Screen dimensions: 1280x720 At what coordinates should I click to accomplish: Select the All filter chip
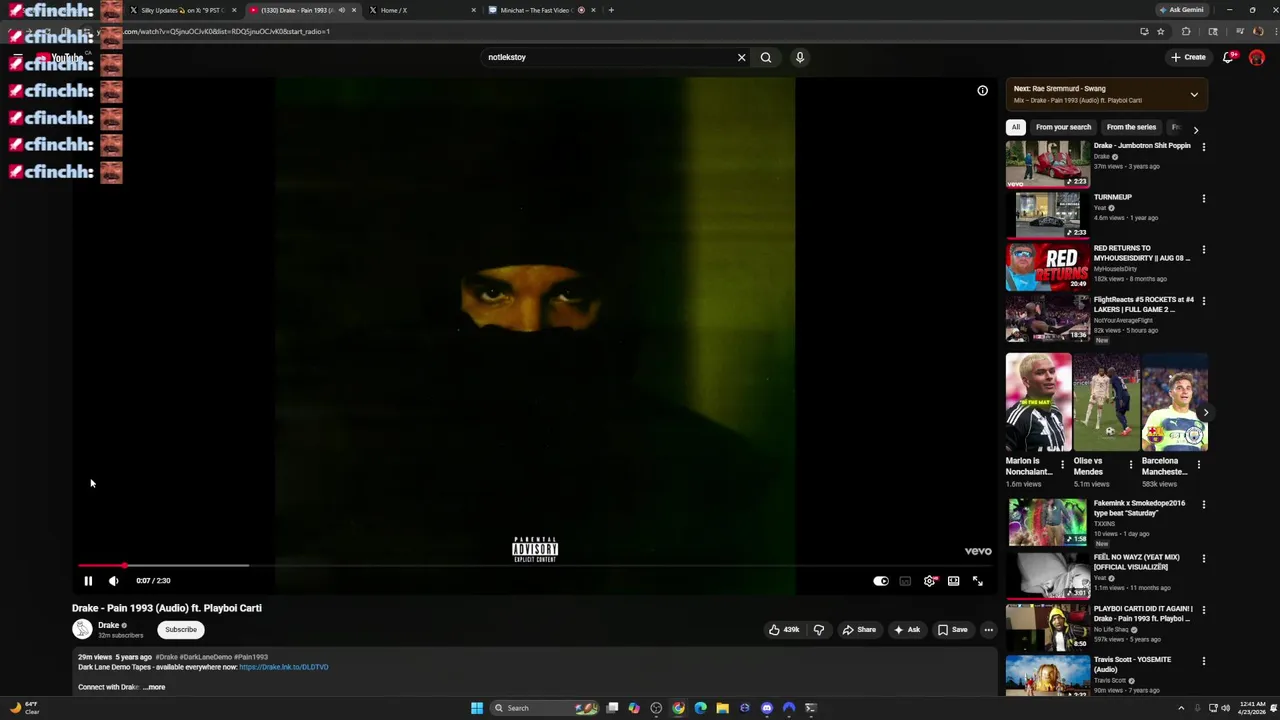(x=1016, y=127)
